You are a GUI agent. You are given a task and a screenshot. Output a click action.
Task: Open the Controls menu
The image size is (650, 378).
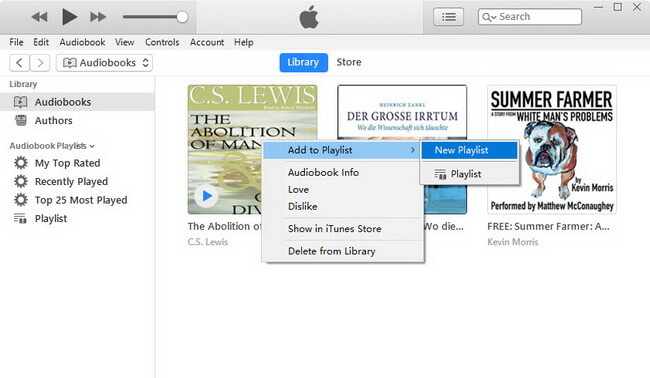[162, 42]
